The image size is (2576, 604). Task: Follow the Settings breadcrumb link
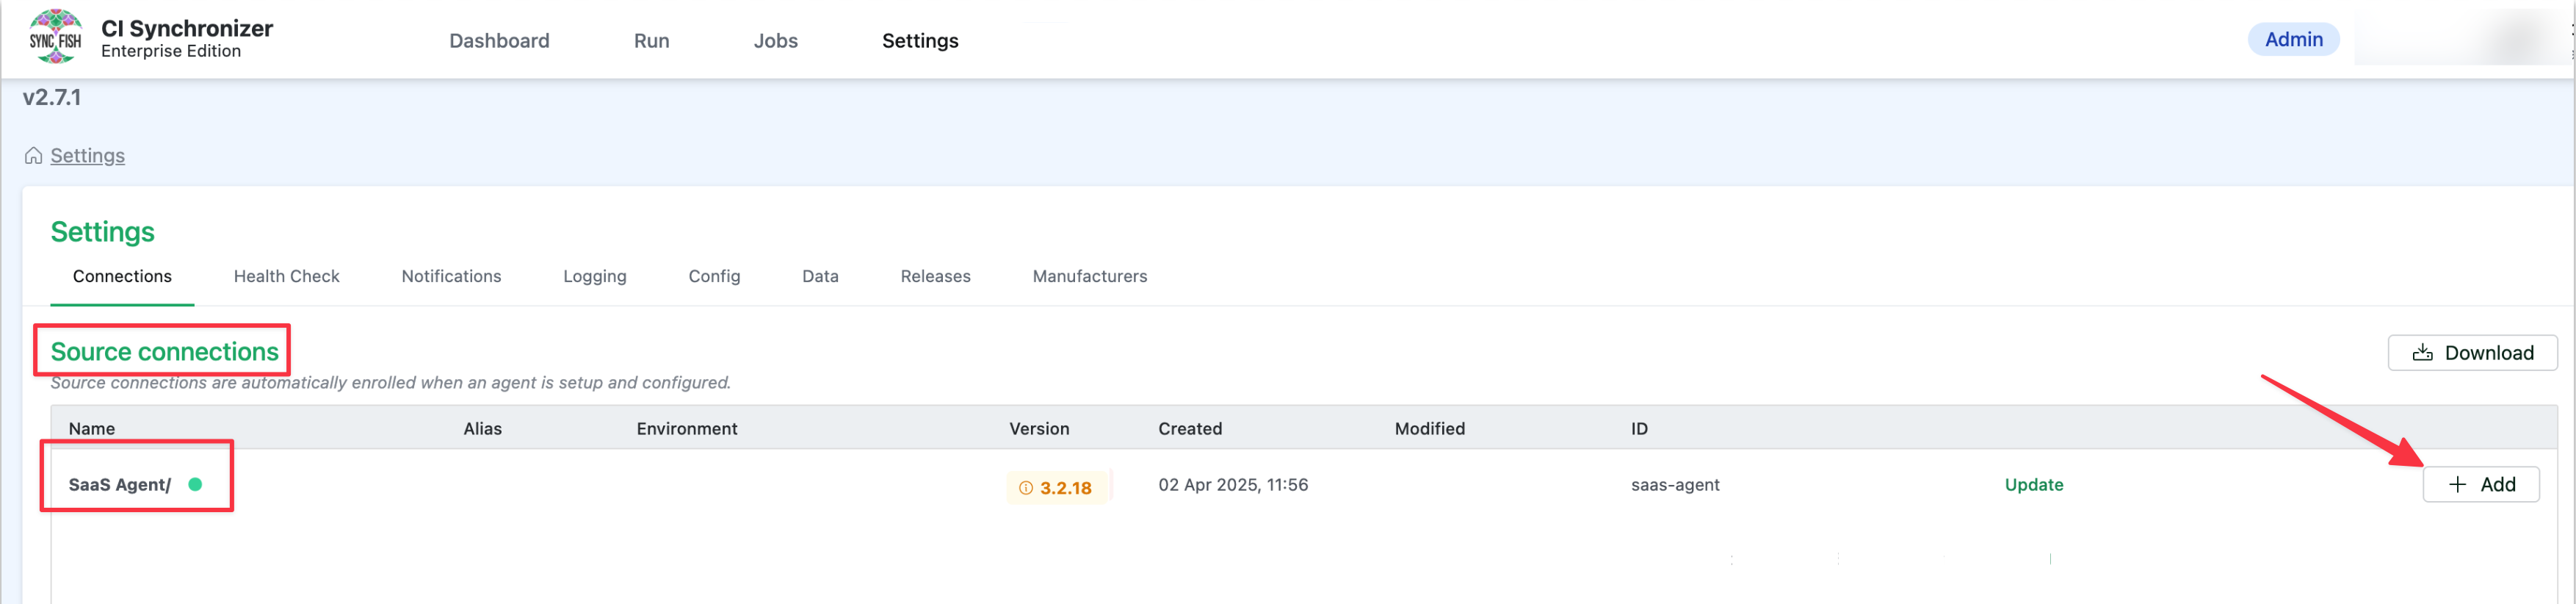point(87,156)
